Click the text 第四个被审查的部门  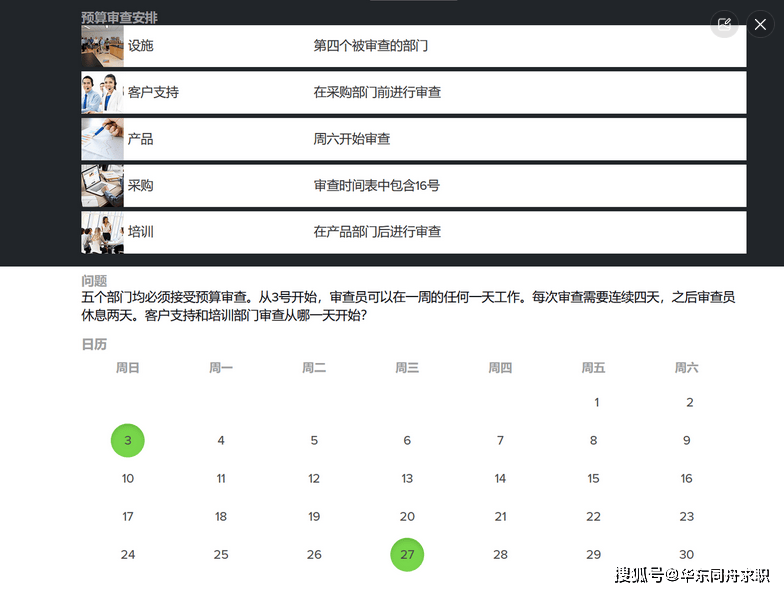[x=370, y=46]
